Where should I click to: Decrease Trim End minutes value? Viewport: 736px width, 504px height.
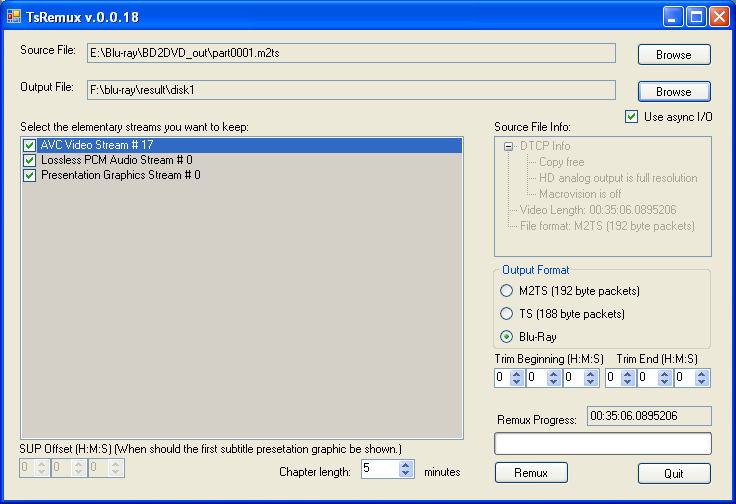point(665,382)
